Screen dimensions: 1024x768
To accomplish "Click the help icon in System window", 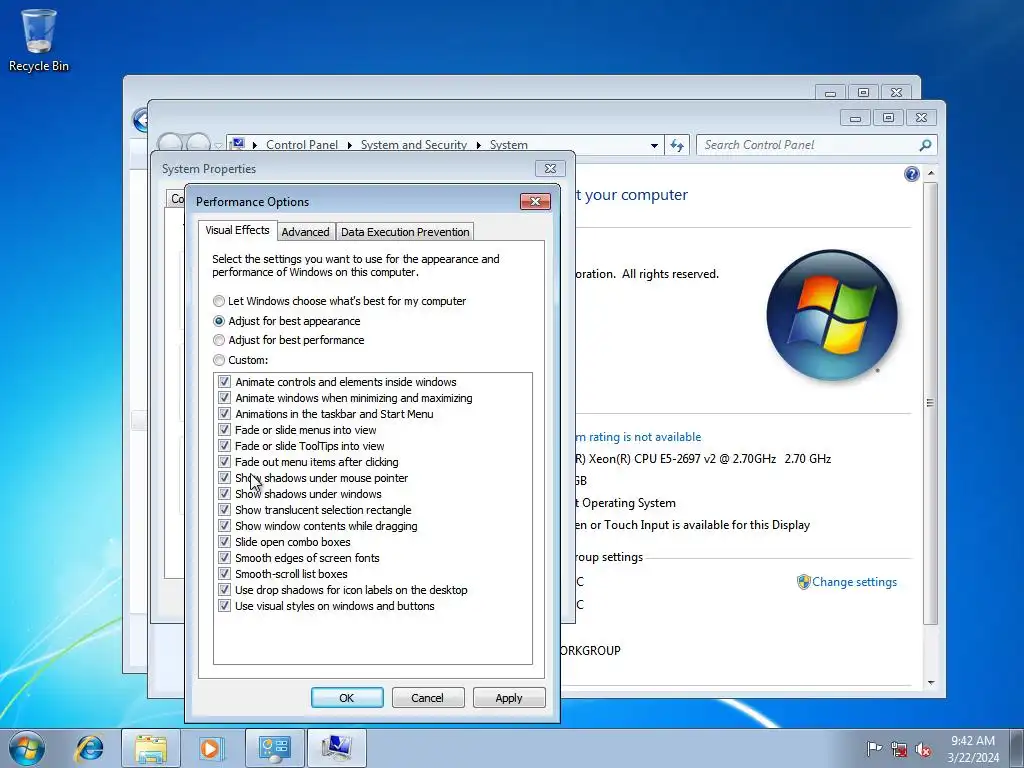I will [912, 174].
